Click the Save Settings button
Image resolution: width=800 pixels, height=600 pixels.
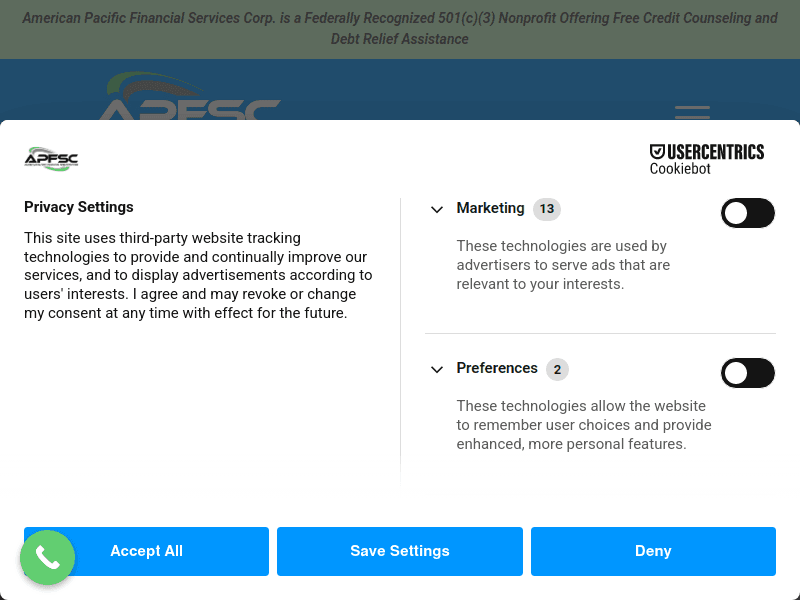400,551
